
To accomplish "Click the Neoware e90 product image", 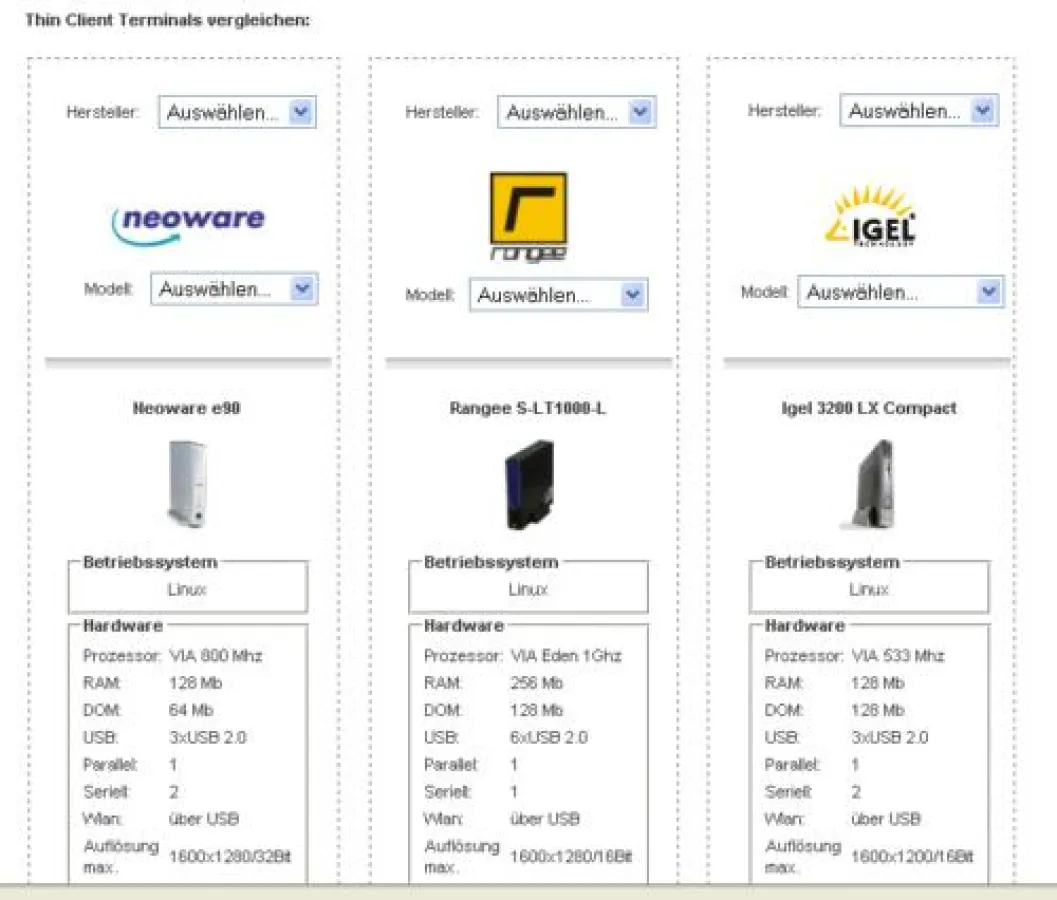I will coord(187,487).
